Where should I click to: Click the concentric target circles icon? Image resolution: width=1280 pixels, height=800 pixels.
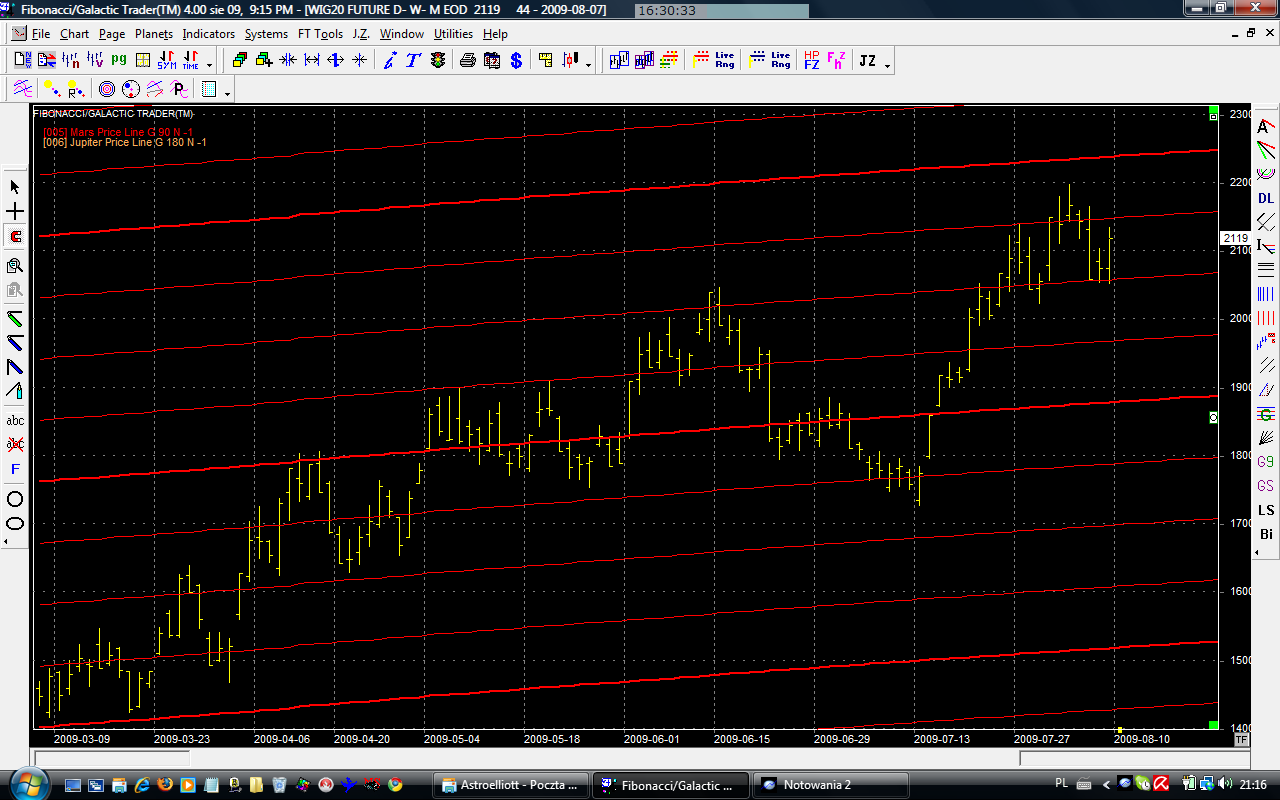point(106,90)
